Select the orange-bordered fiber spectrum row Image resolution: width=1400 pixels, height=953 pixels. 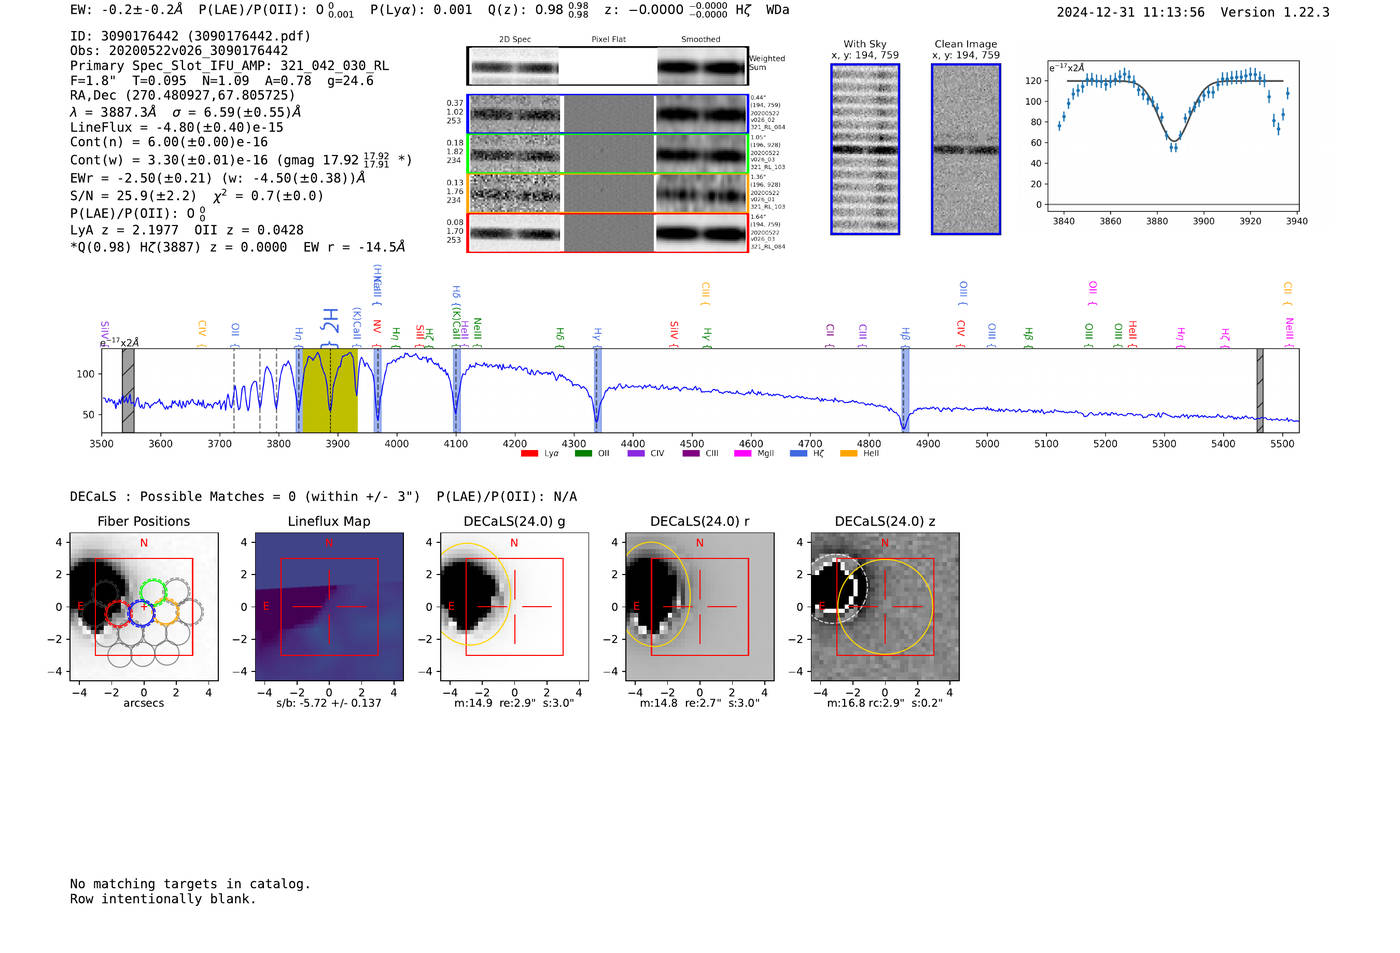click(x=607, y=193)
